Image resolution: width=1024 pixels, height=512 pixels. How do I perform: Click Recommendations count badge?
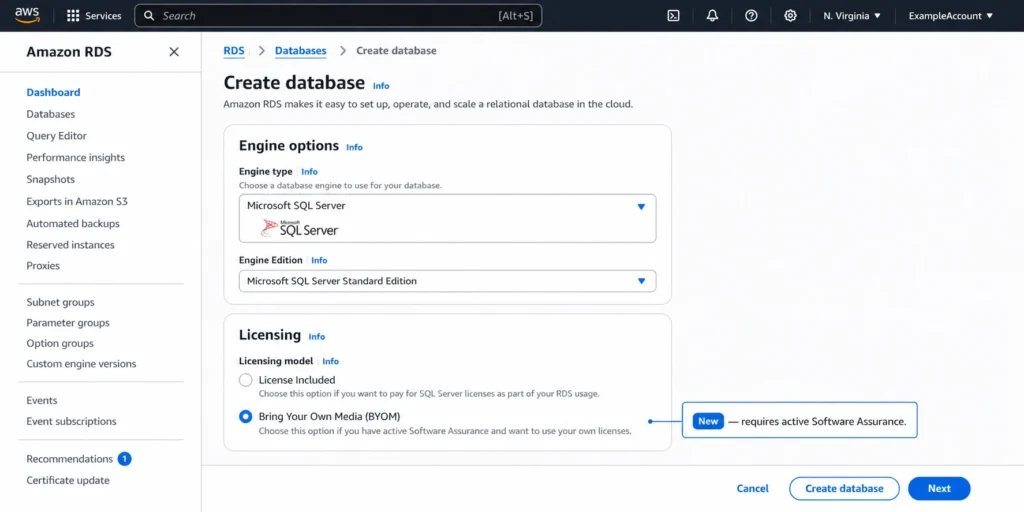coord(125,458)
